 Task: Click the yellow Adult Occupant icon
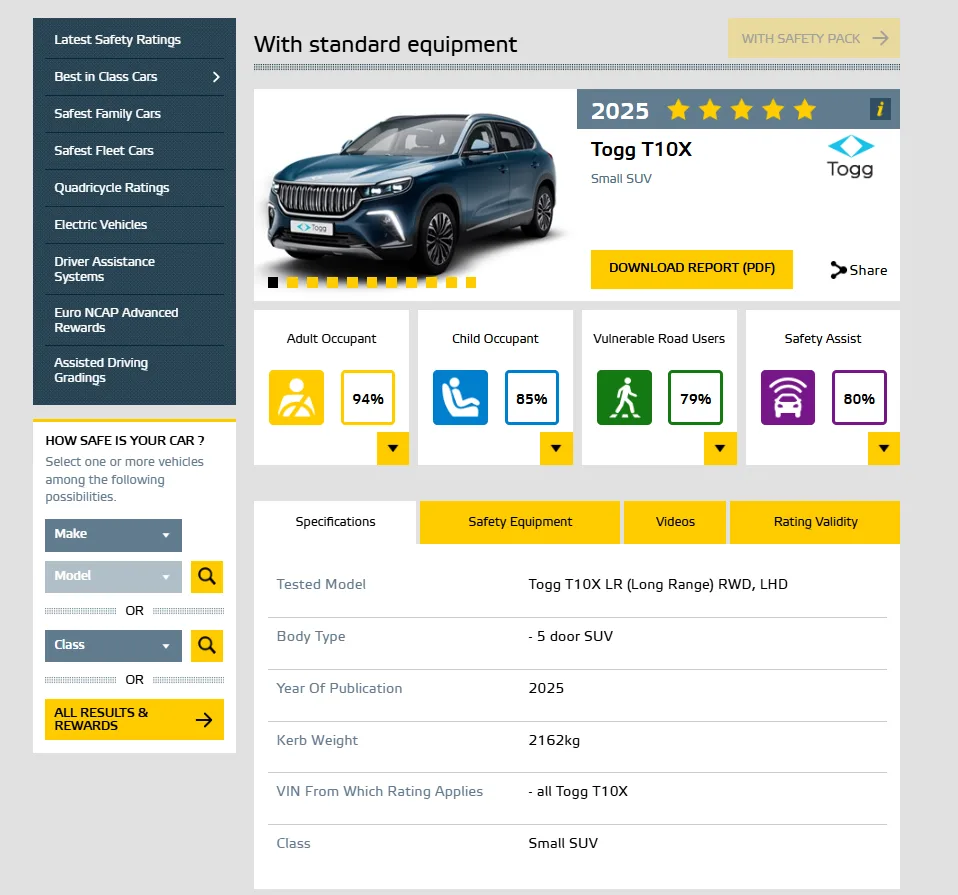coord(296,398)
